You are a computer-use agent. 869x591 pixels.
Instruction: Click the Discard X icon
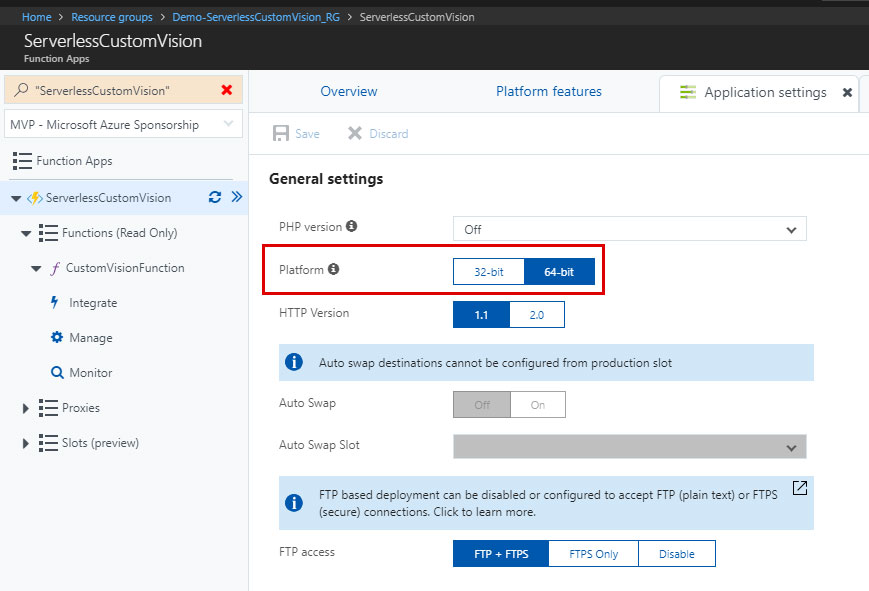point(355,133)
